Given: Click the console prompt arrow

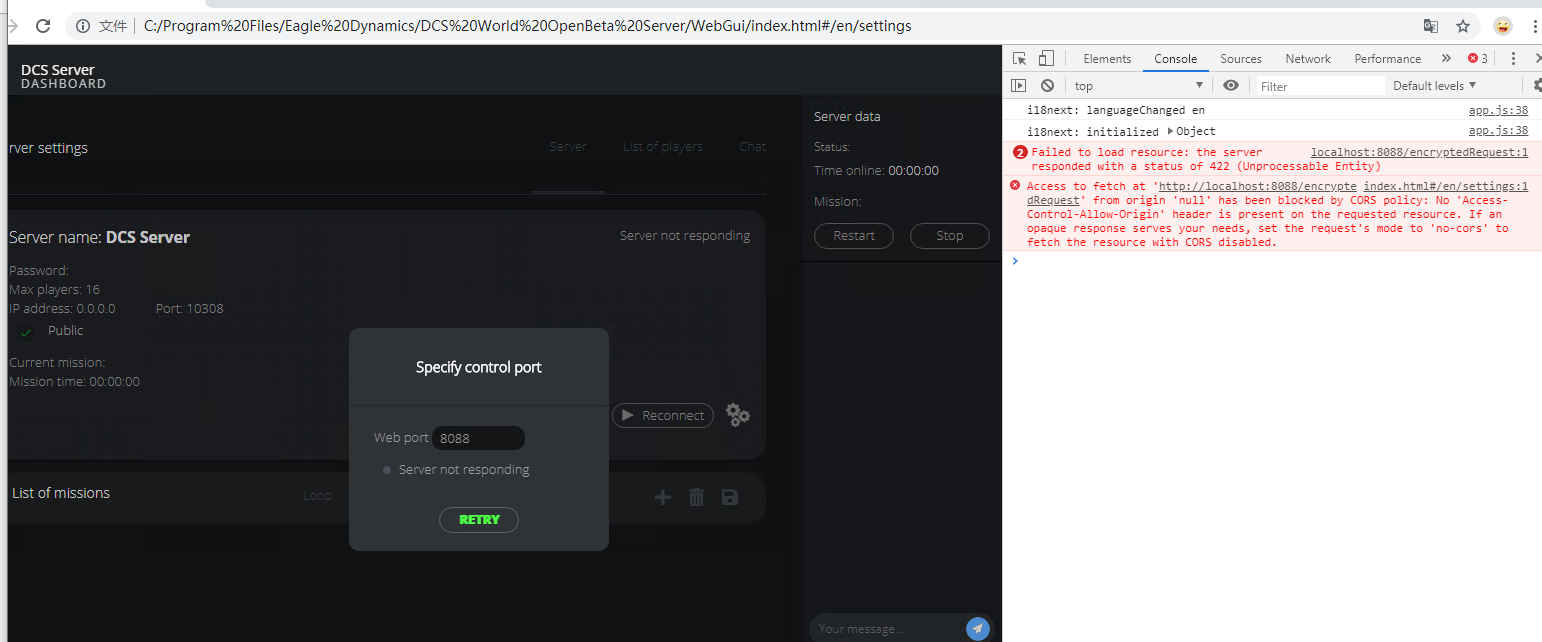Looking at the screenshot, I should [1015, 261].
